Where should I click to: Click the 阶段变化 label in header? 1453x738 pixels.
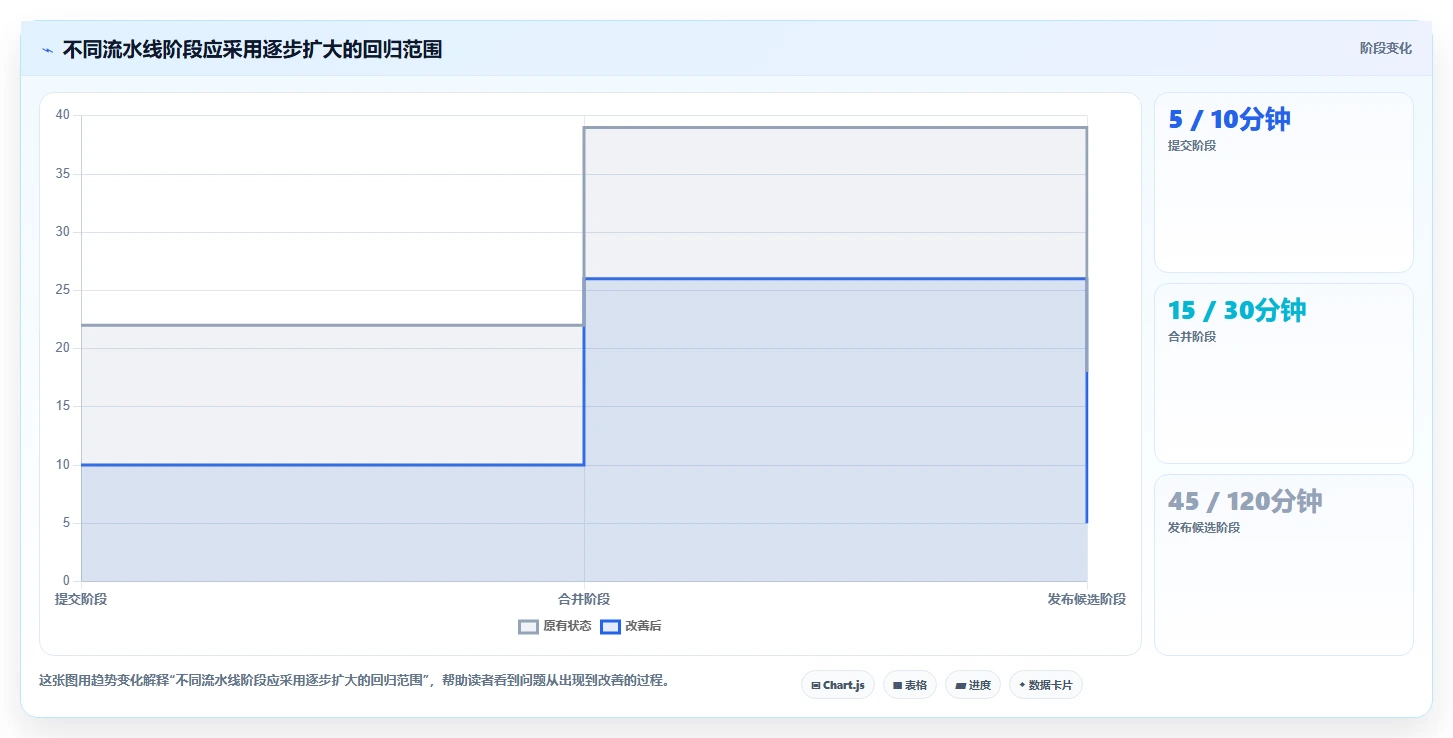tap(1386, 48)
